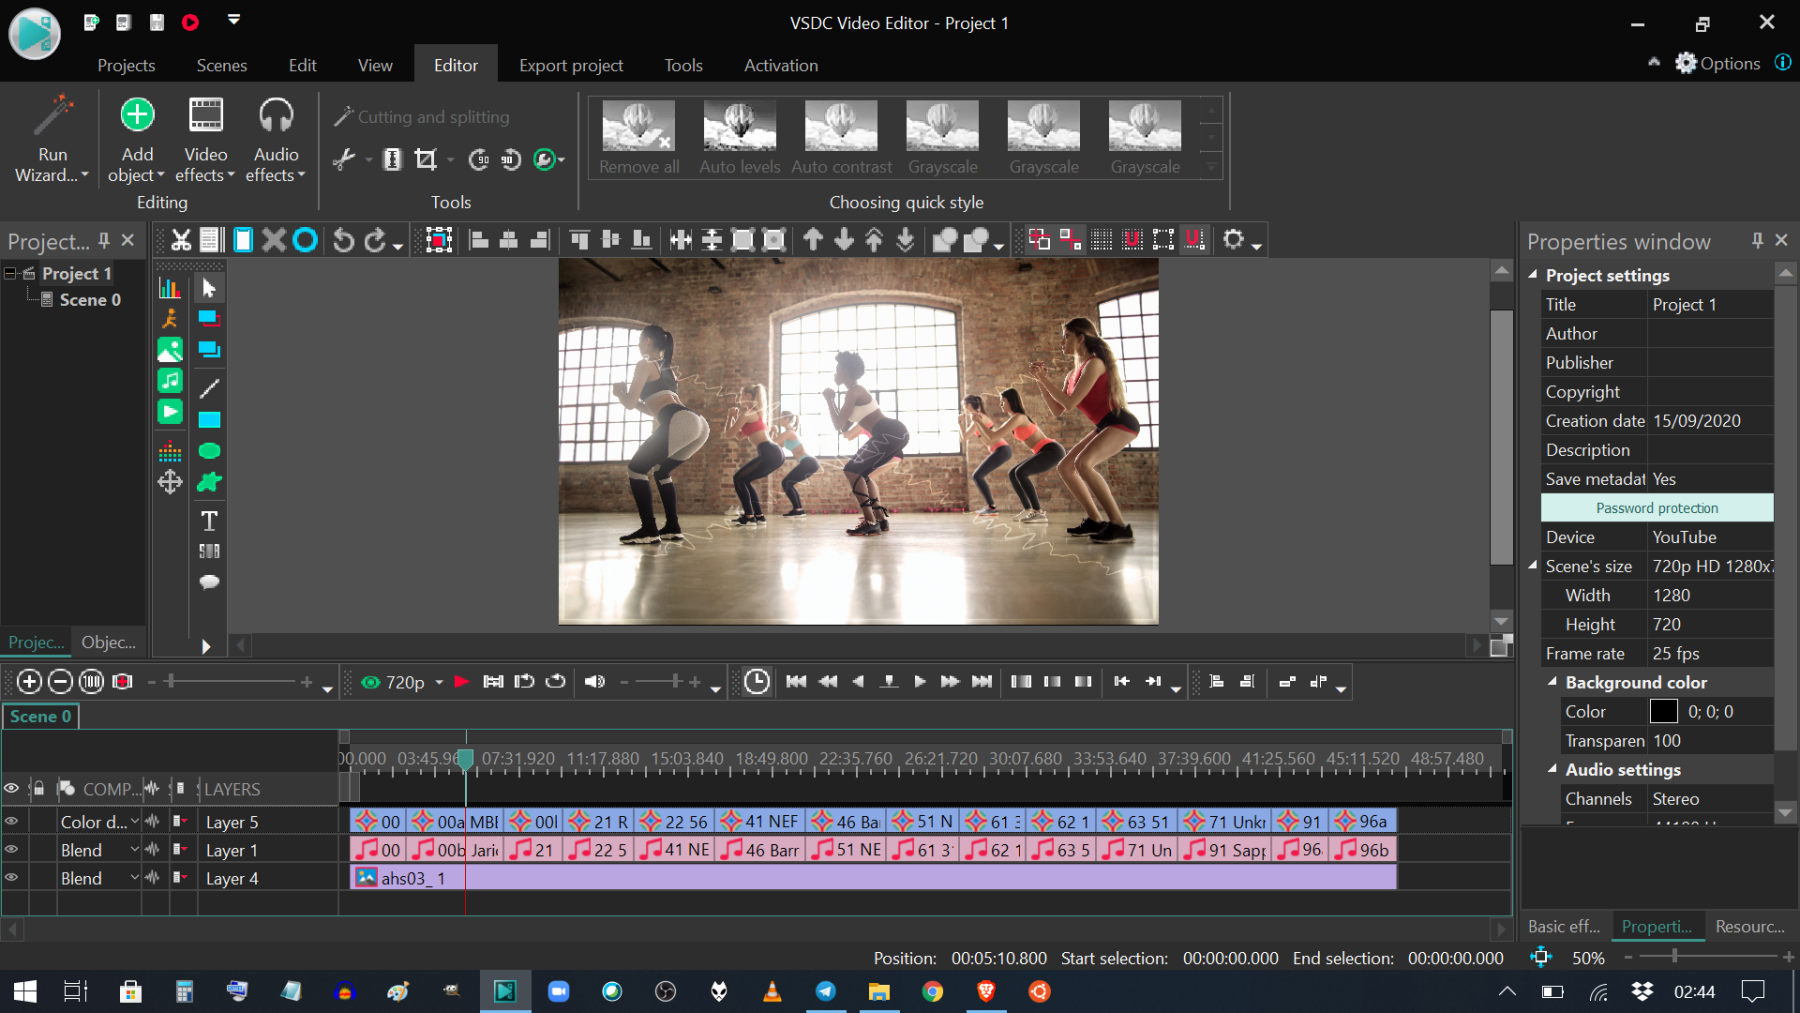Collapse the Project settings section
The image size is (1800, 1013).
[x=1535, y=275]
